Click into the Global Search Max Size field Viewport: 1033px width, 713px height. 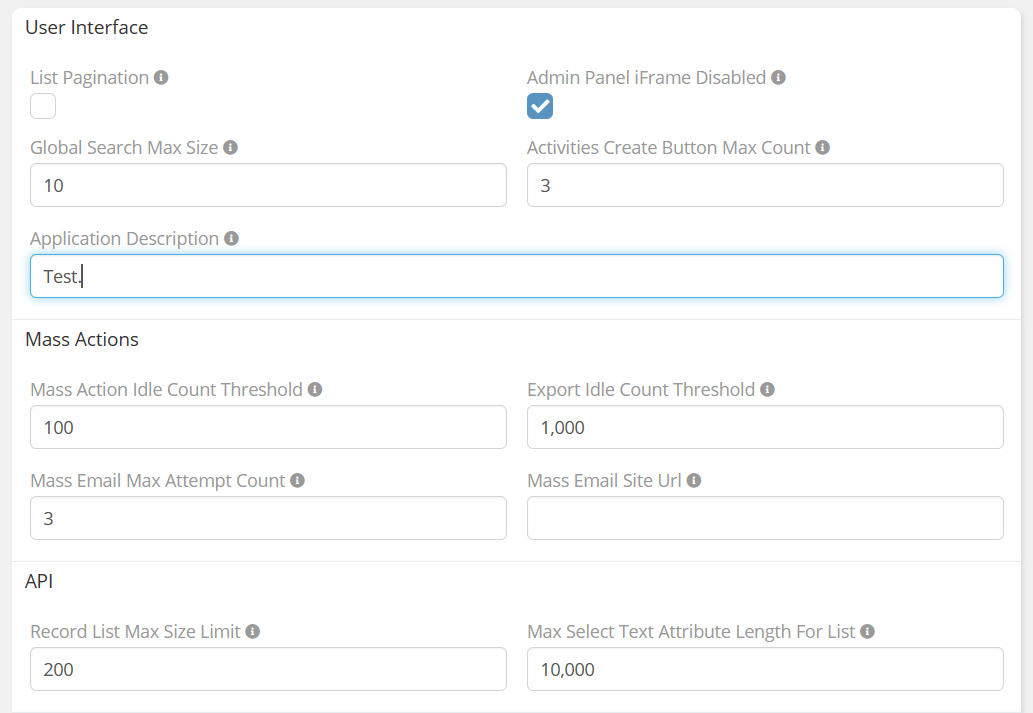click(268, 185)
